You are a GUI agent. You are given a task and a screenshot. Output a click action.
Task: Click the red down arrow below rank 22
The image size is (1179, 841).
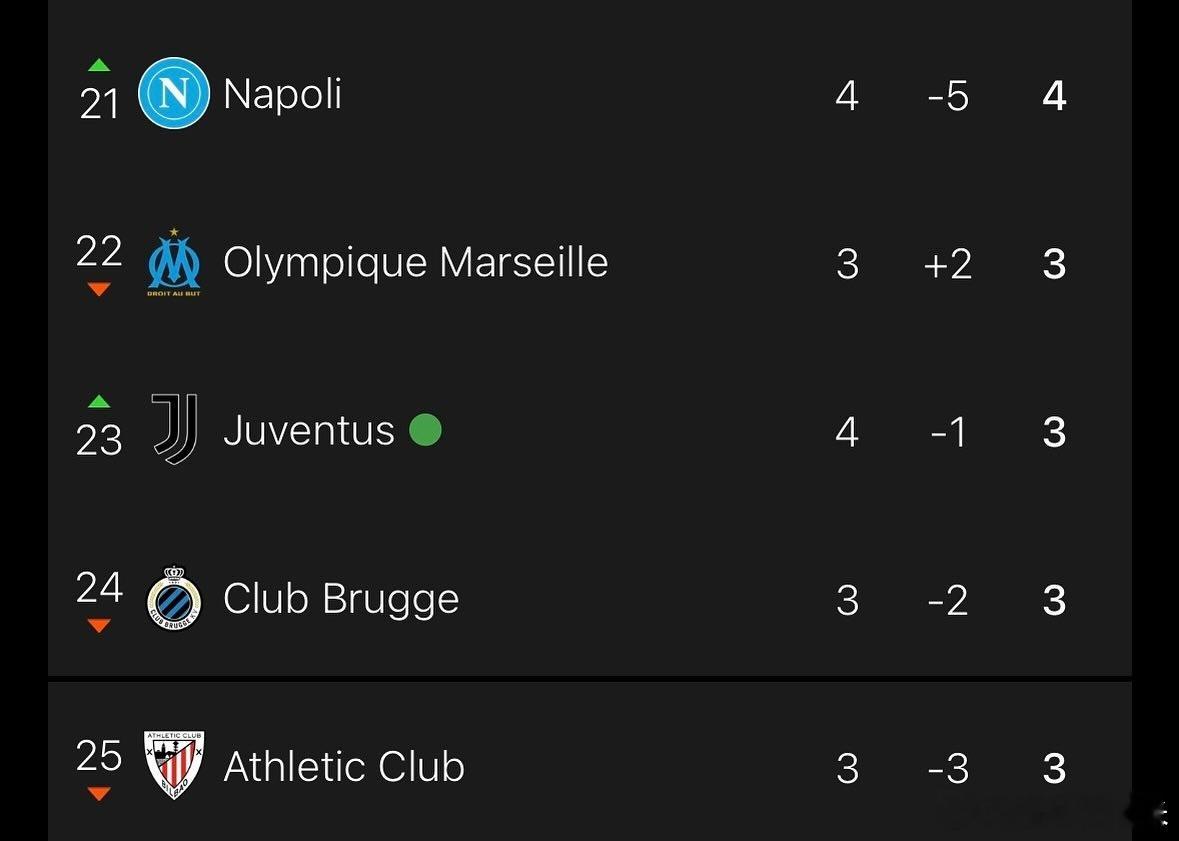[x=99, y=290]
